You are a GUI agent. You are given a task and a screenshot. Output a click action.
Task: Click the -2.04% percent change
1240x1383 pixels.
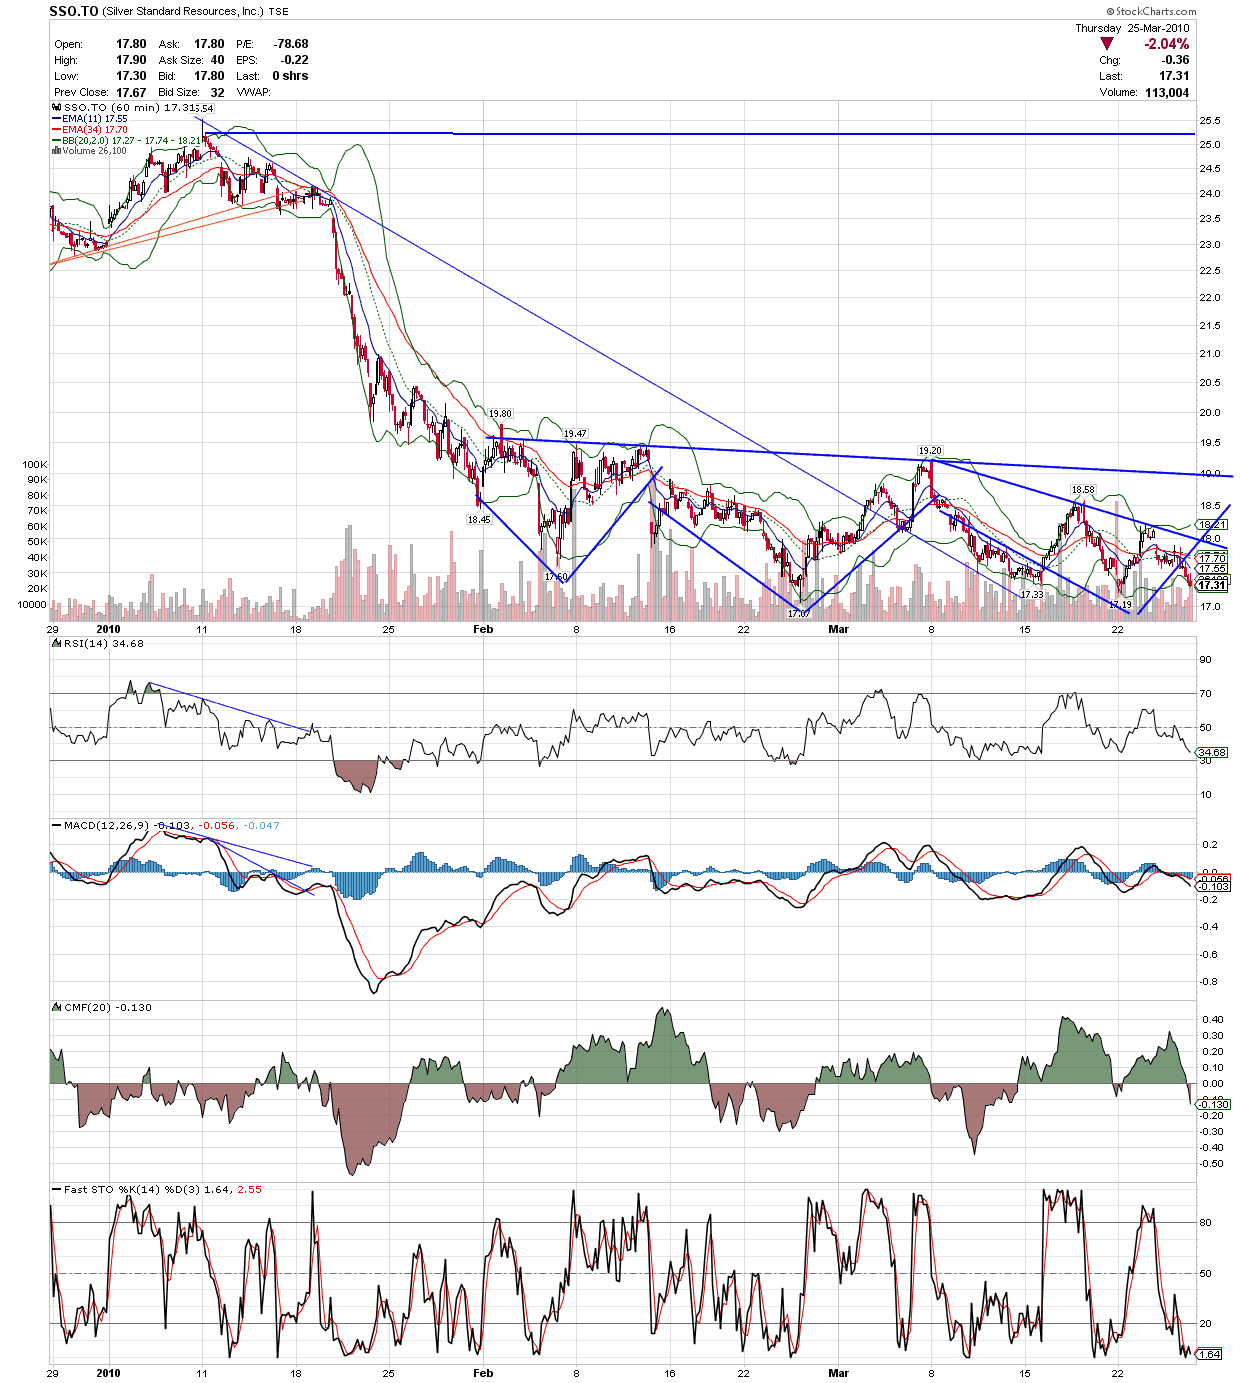1167,44
